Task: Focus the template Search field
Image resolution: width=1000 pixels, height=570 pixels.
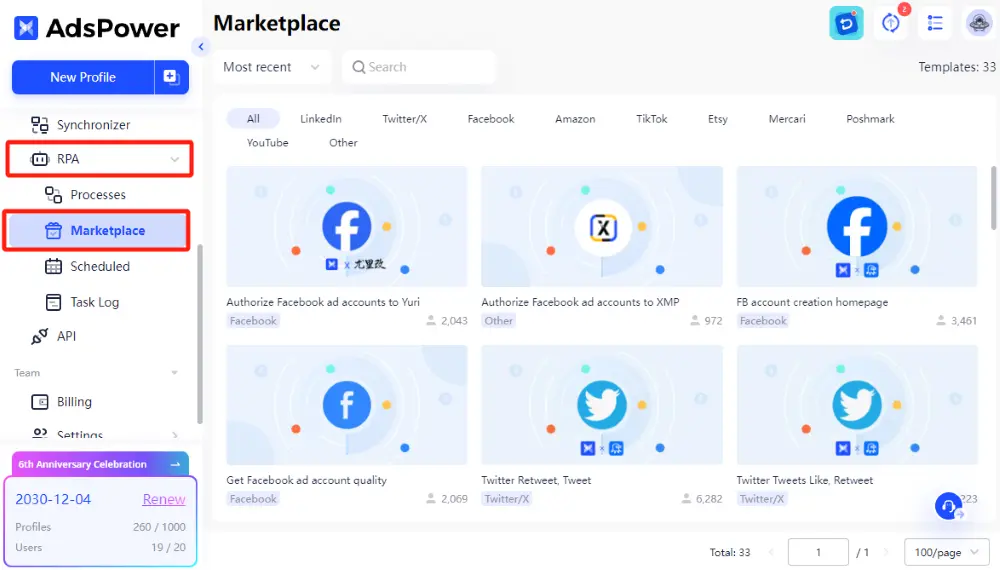Action: coord(419,67)
